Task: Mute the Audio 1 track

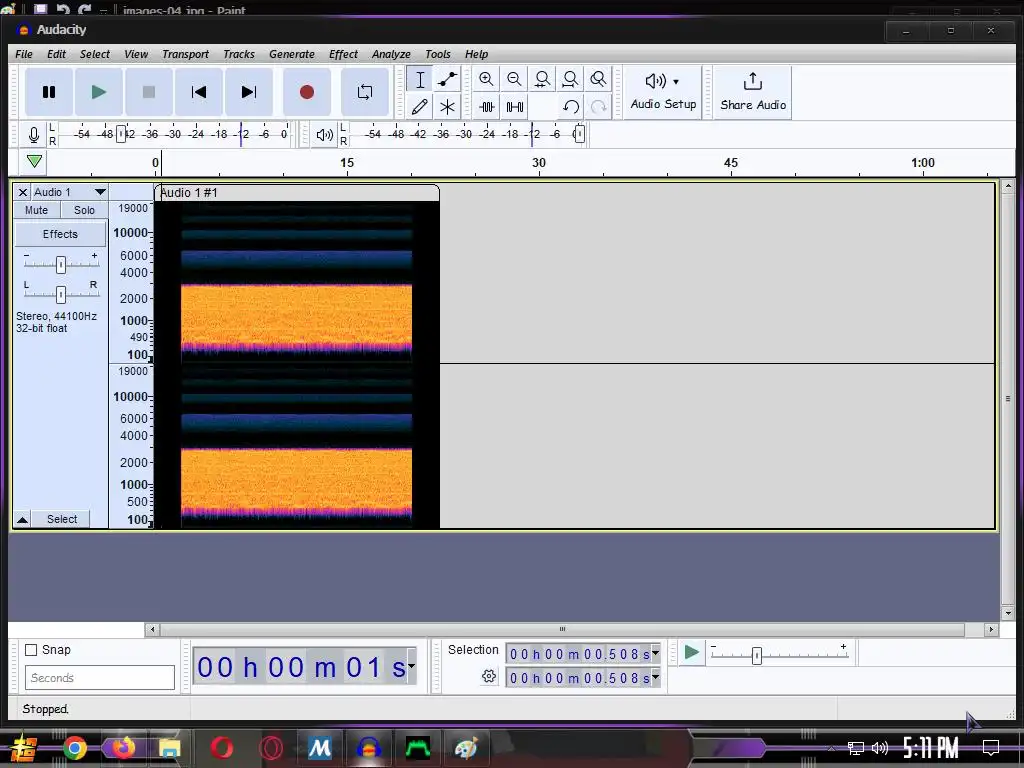Action: click(x=37, y=210)
